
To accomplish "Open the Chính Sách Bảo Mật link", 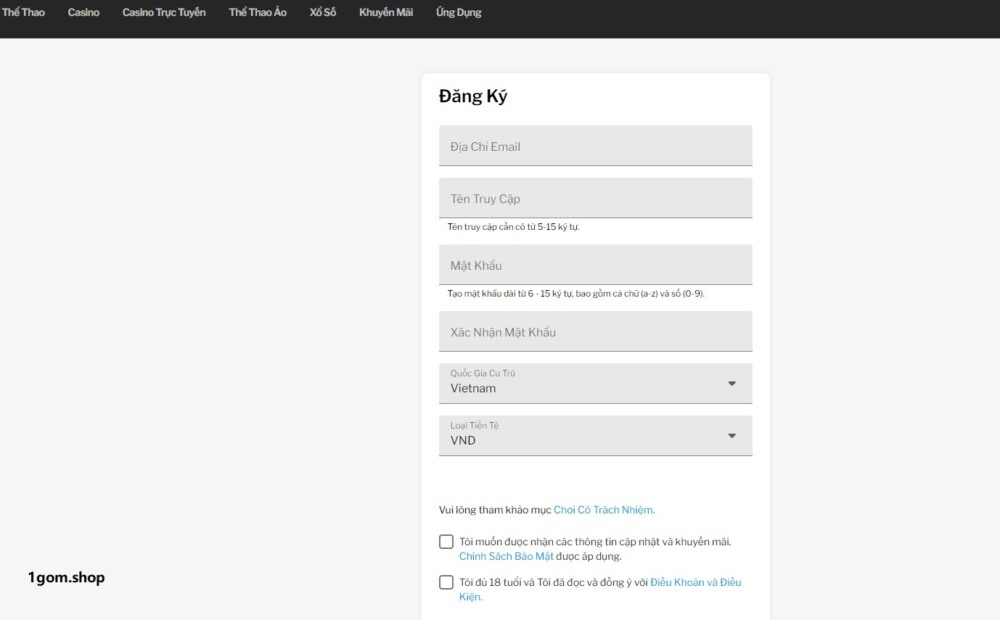I will 506,556.
